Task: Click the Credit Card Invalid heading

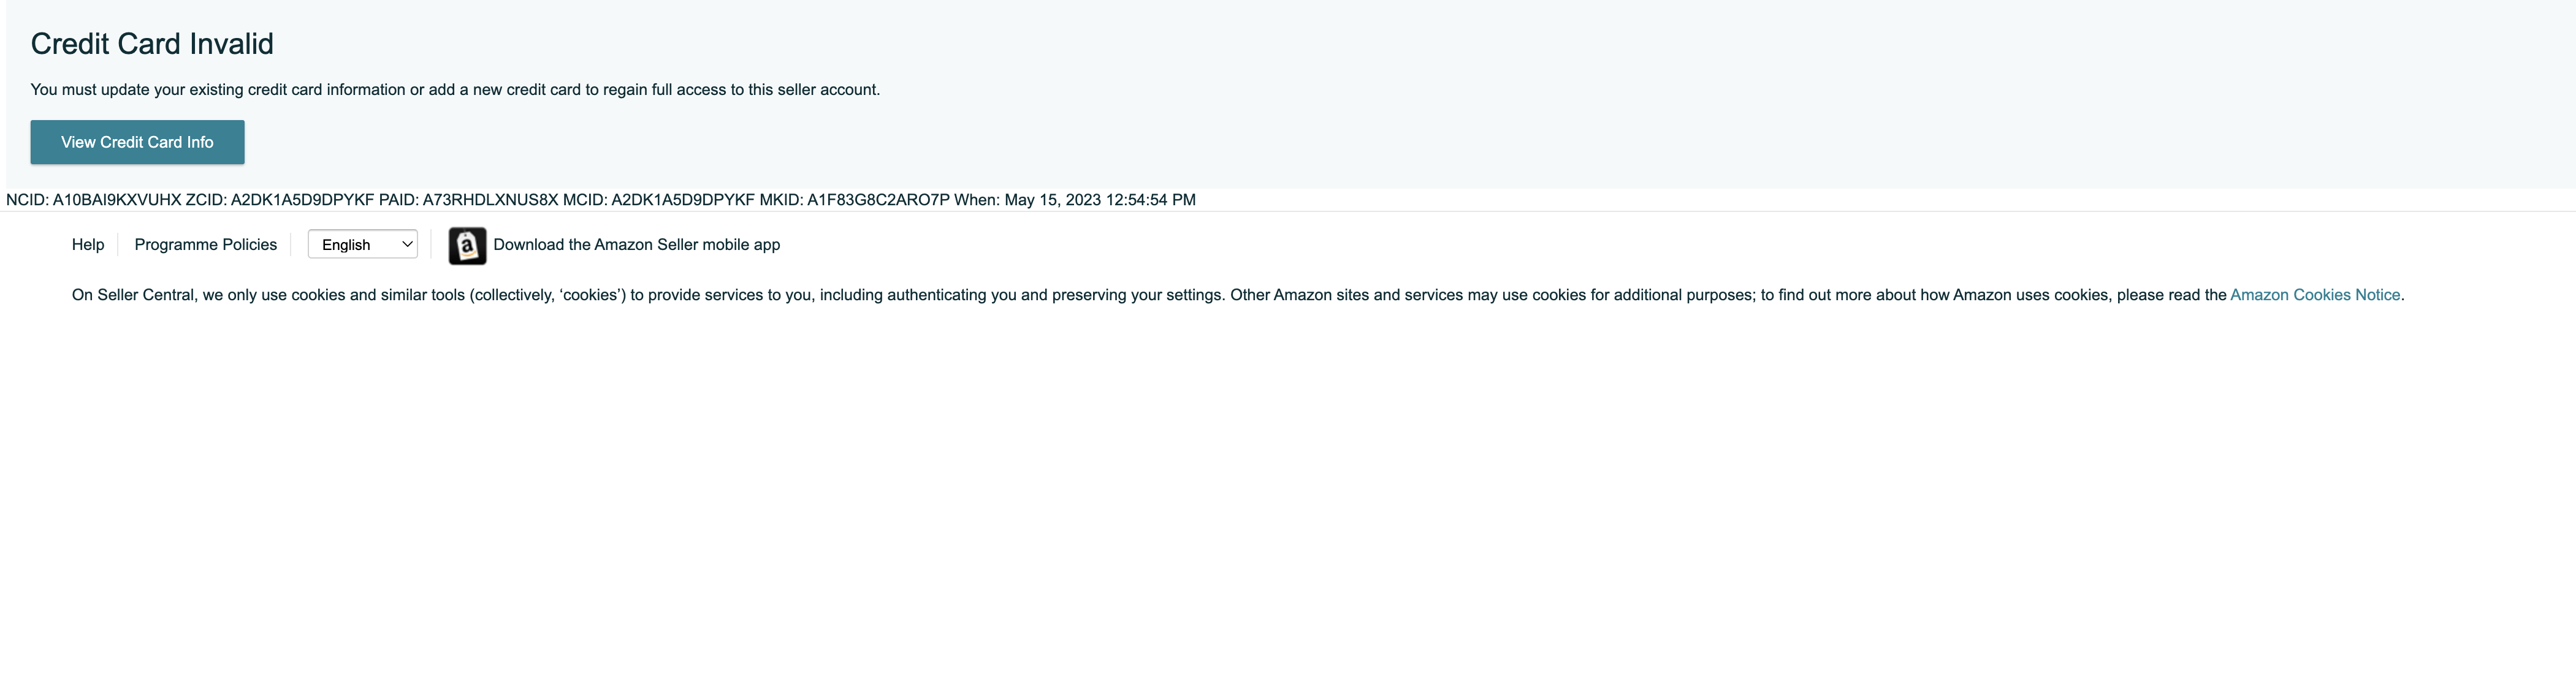Action: tap(152, 44)
